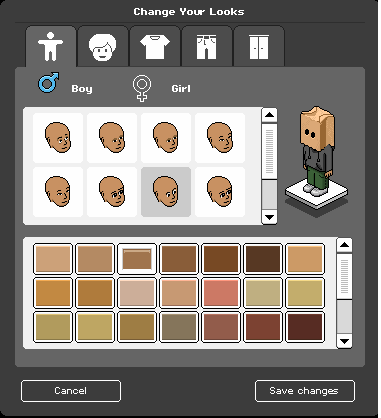This screenshot has height=418, width=381.
Task: Open the body tab with person icon
Action: (x=51, y=46)
